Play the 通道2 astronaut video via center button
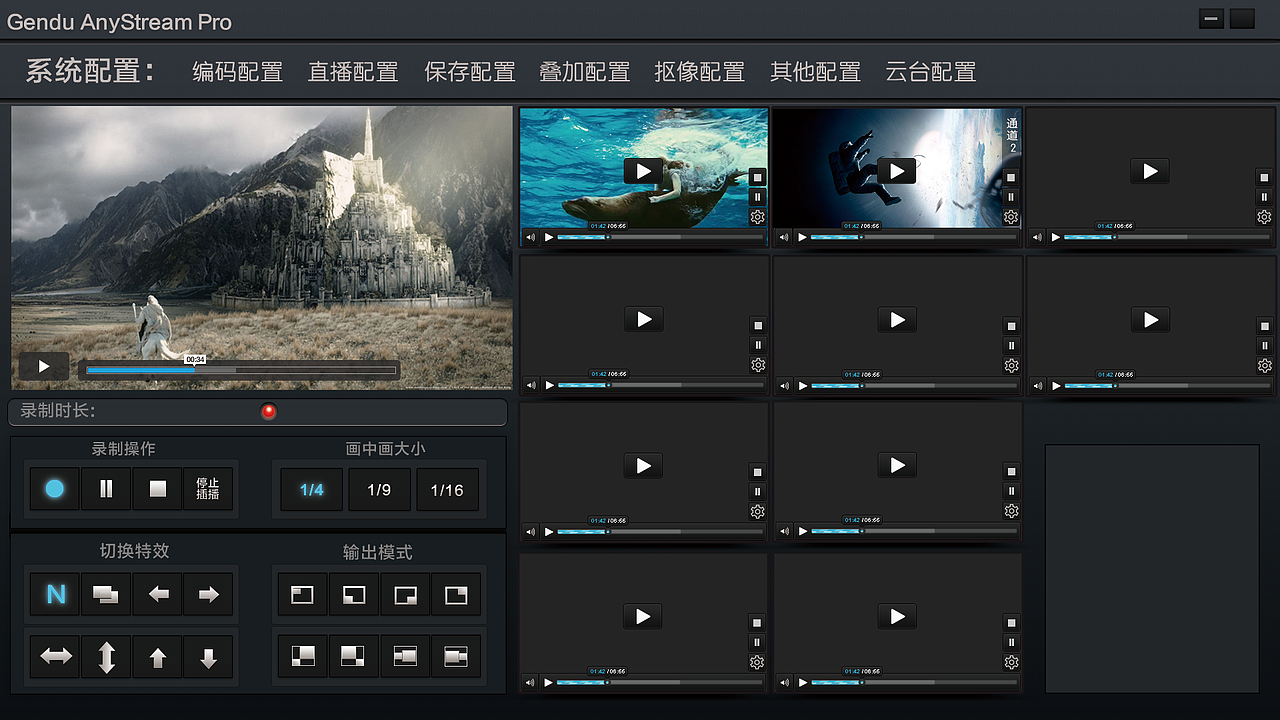 click(897, 171)
